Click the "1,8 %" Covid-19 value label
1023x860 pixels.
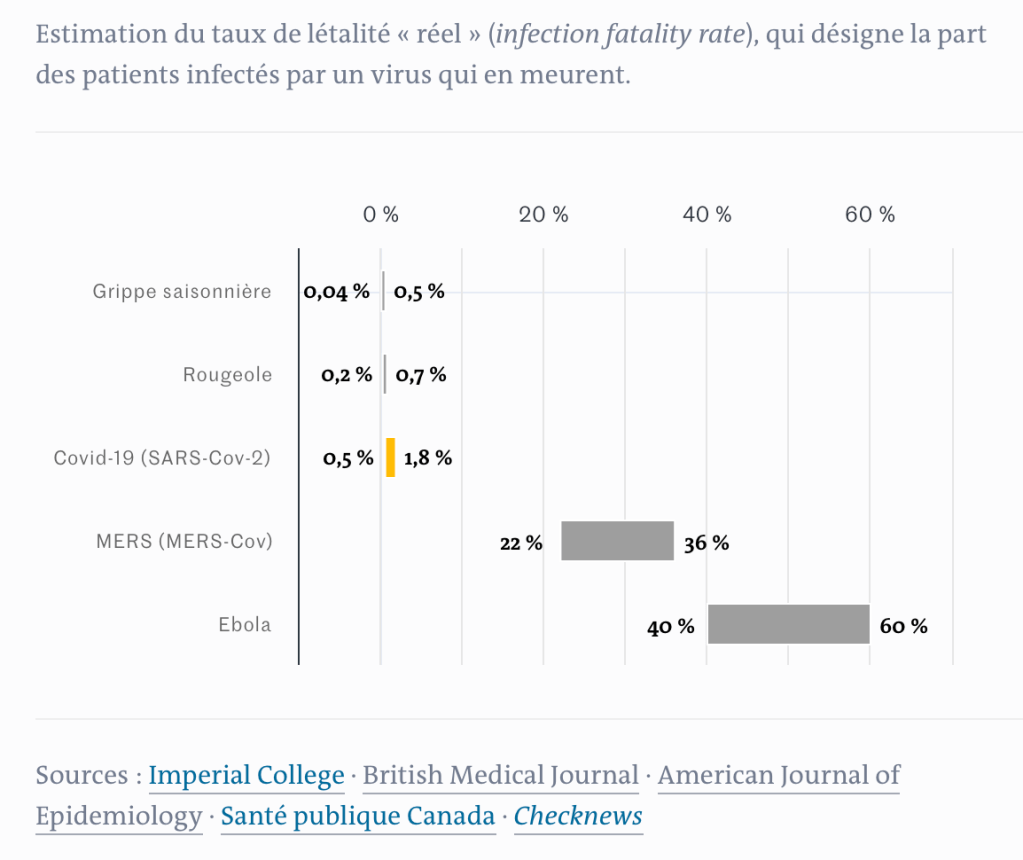[x=428, y=458]
